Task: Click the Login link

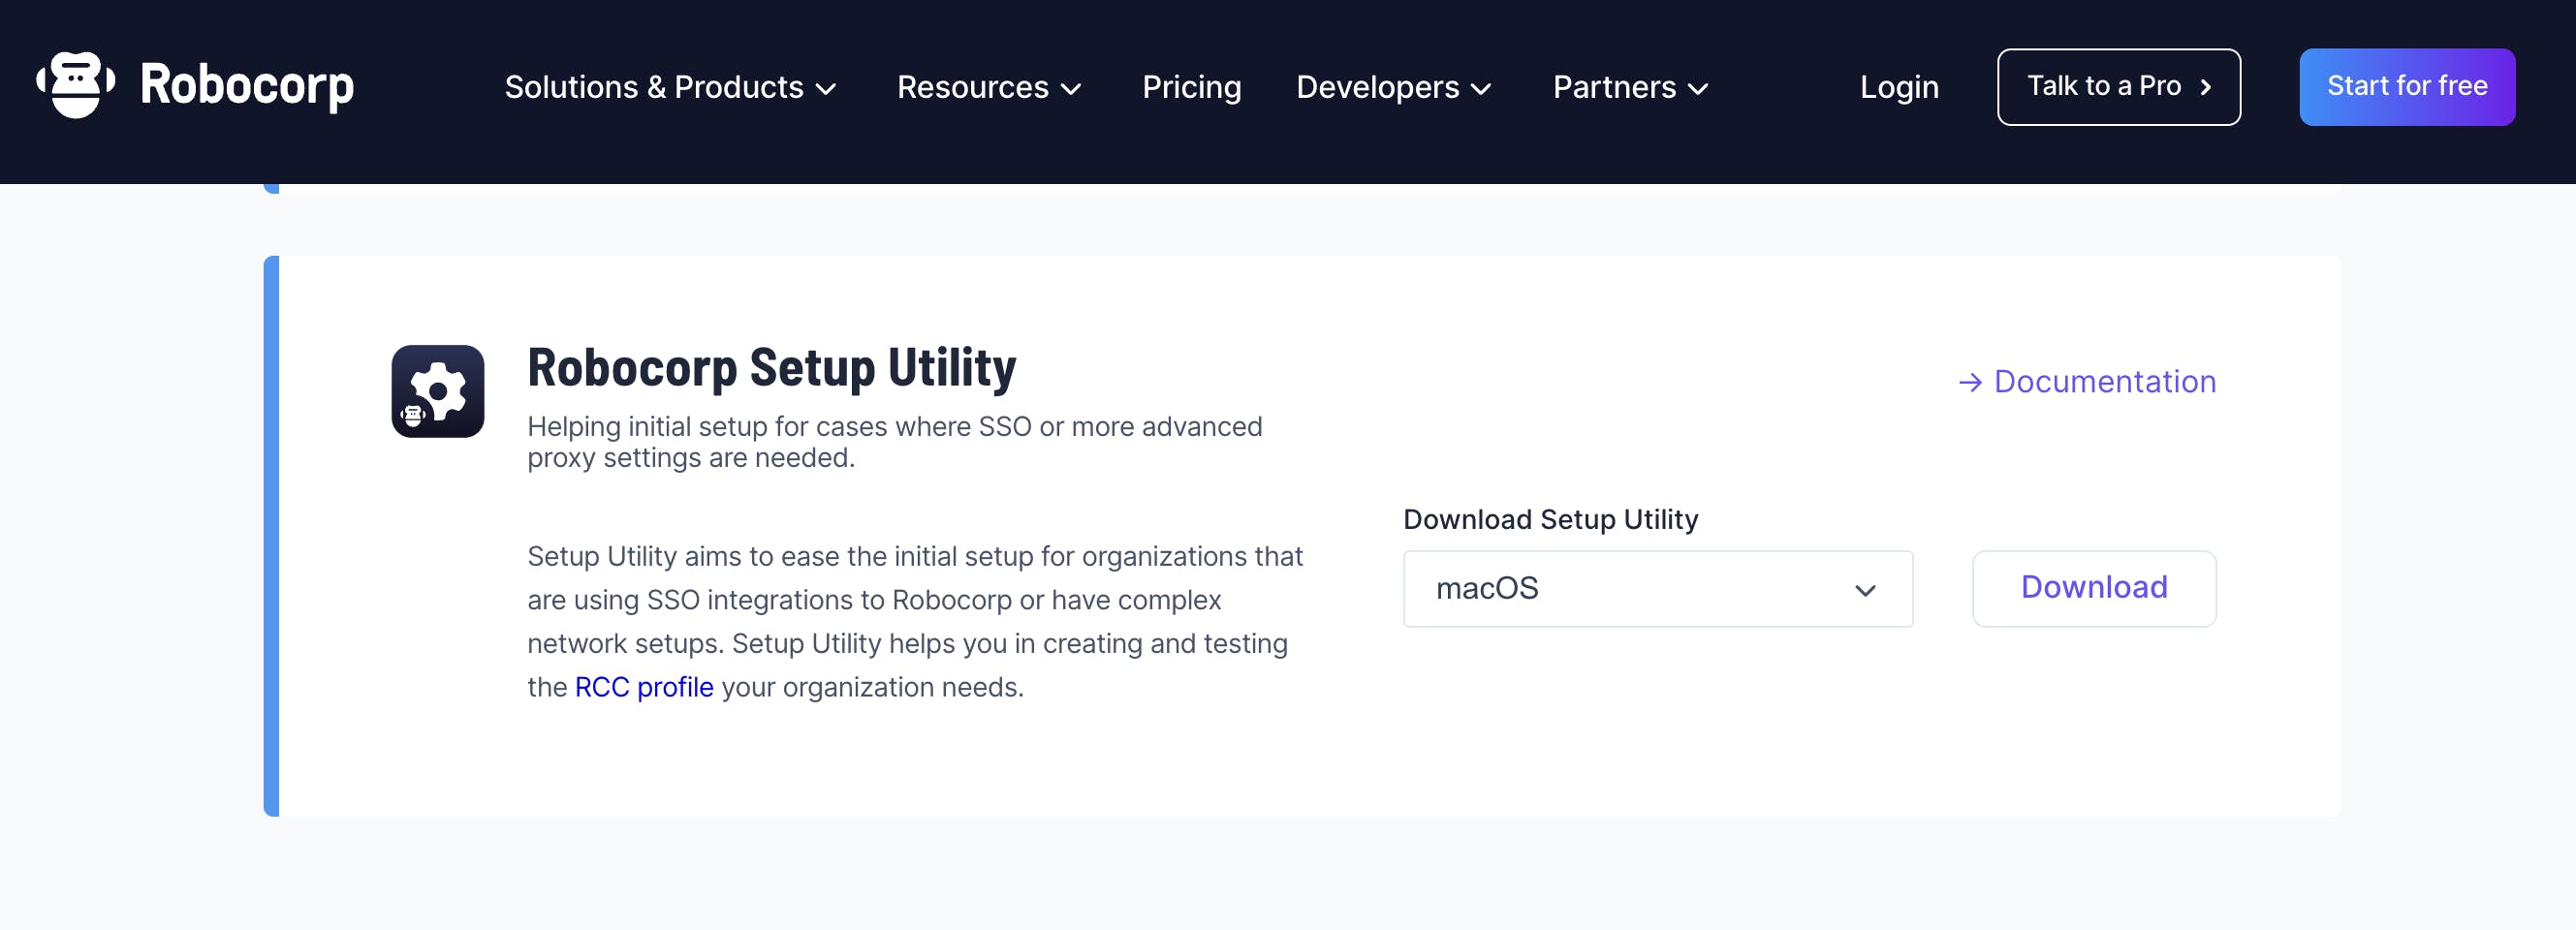Action: 1899,87
